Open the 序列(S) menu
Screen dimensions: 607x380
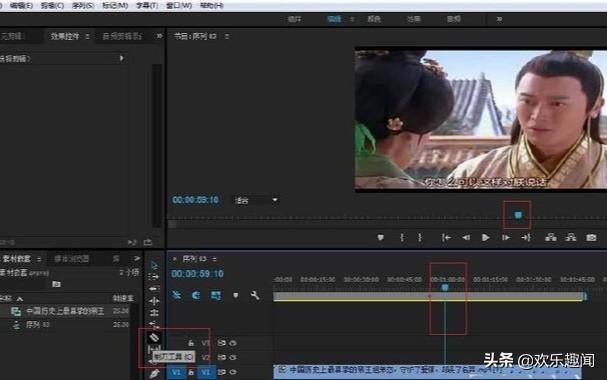83,6
